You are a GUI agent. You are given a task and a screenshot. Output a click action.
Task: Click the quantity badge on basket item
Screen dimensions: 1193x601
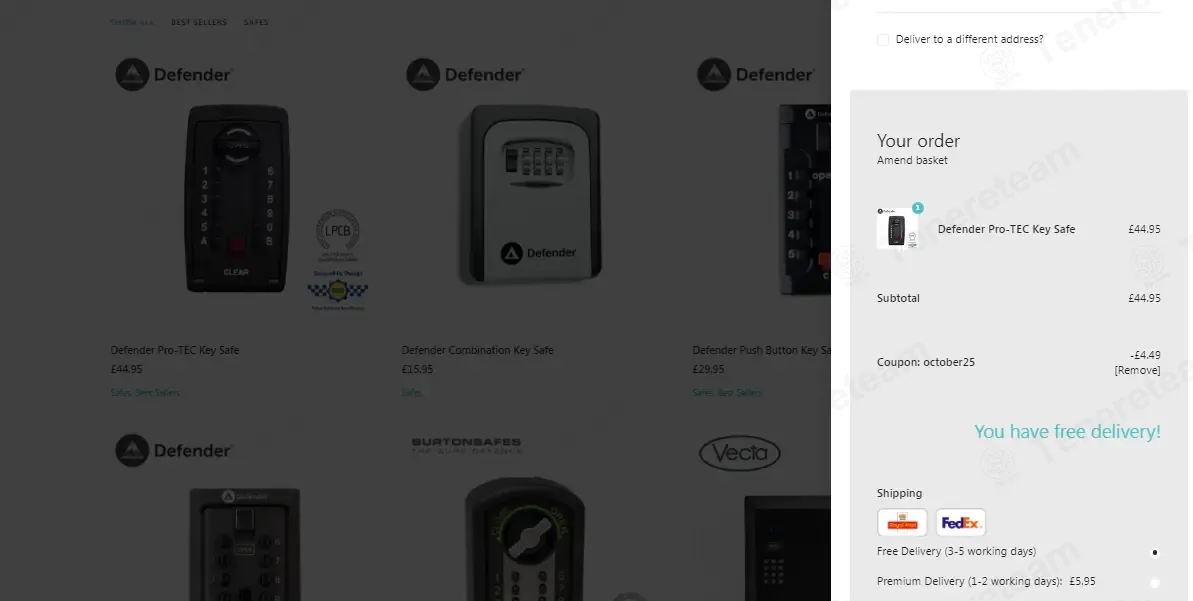click(918, 208)
